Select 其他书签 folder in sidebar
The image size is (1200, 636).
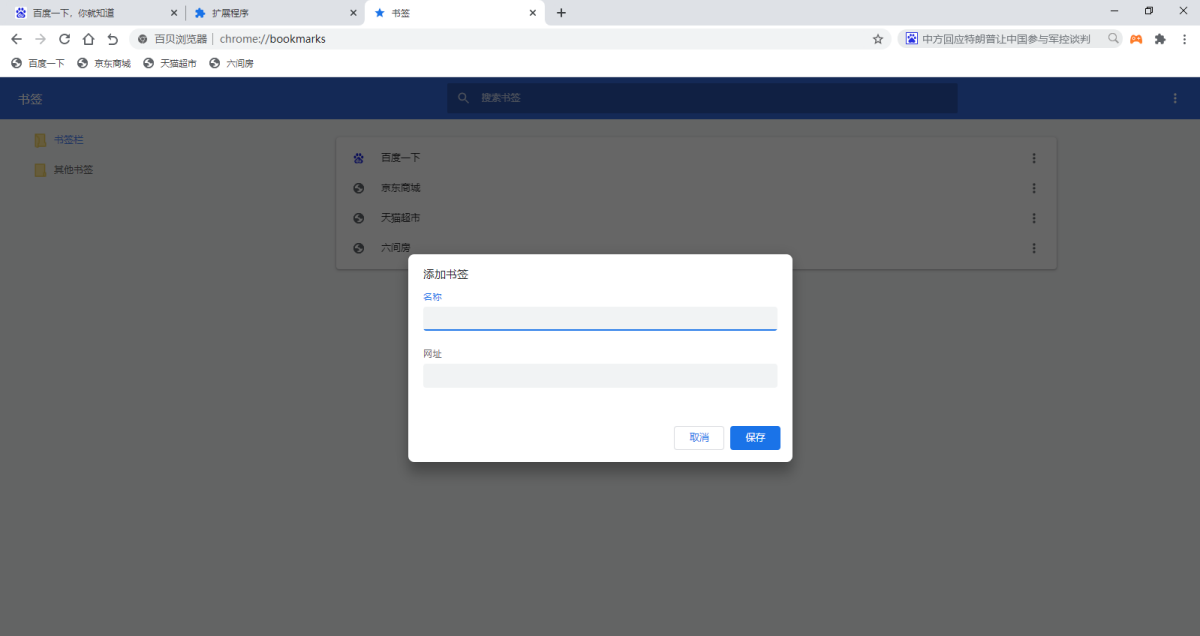pos(73,170)
